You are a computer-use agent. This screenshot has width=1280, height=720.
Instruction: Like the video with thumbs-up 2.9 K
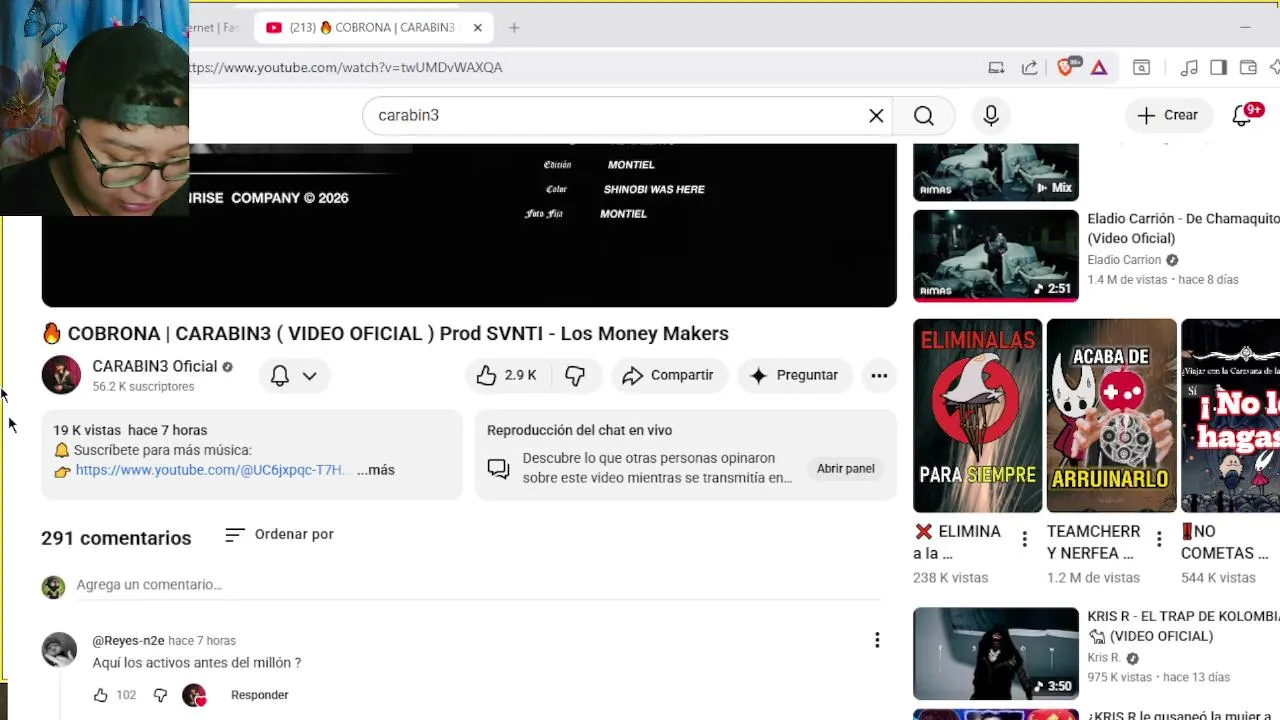tap(508, 375)
